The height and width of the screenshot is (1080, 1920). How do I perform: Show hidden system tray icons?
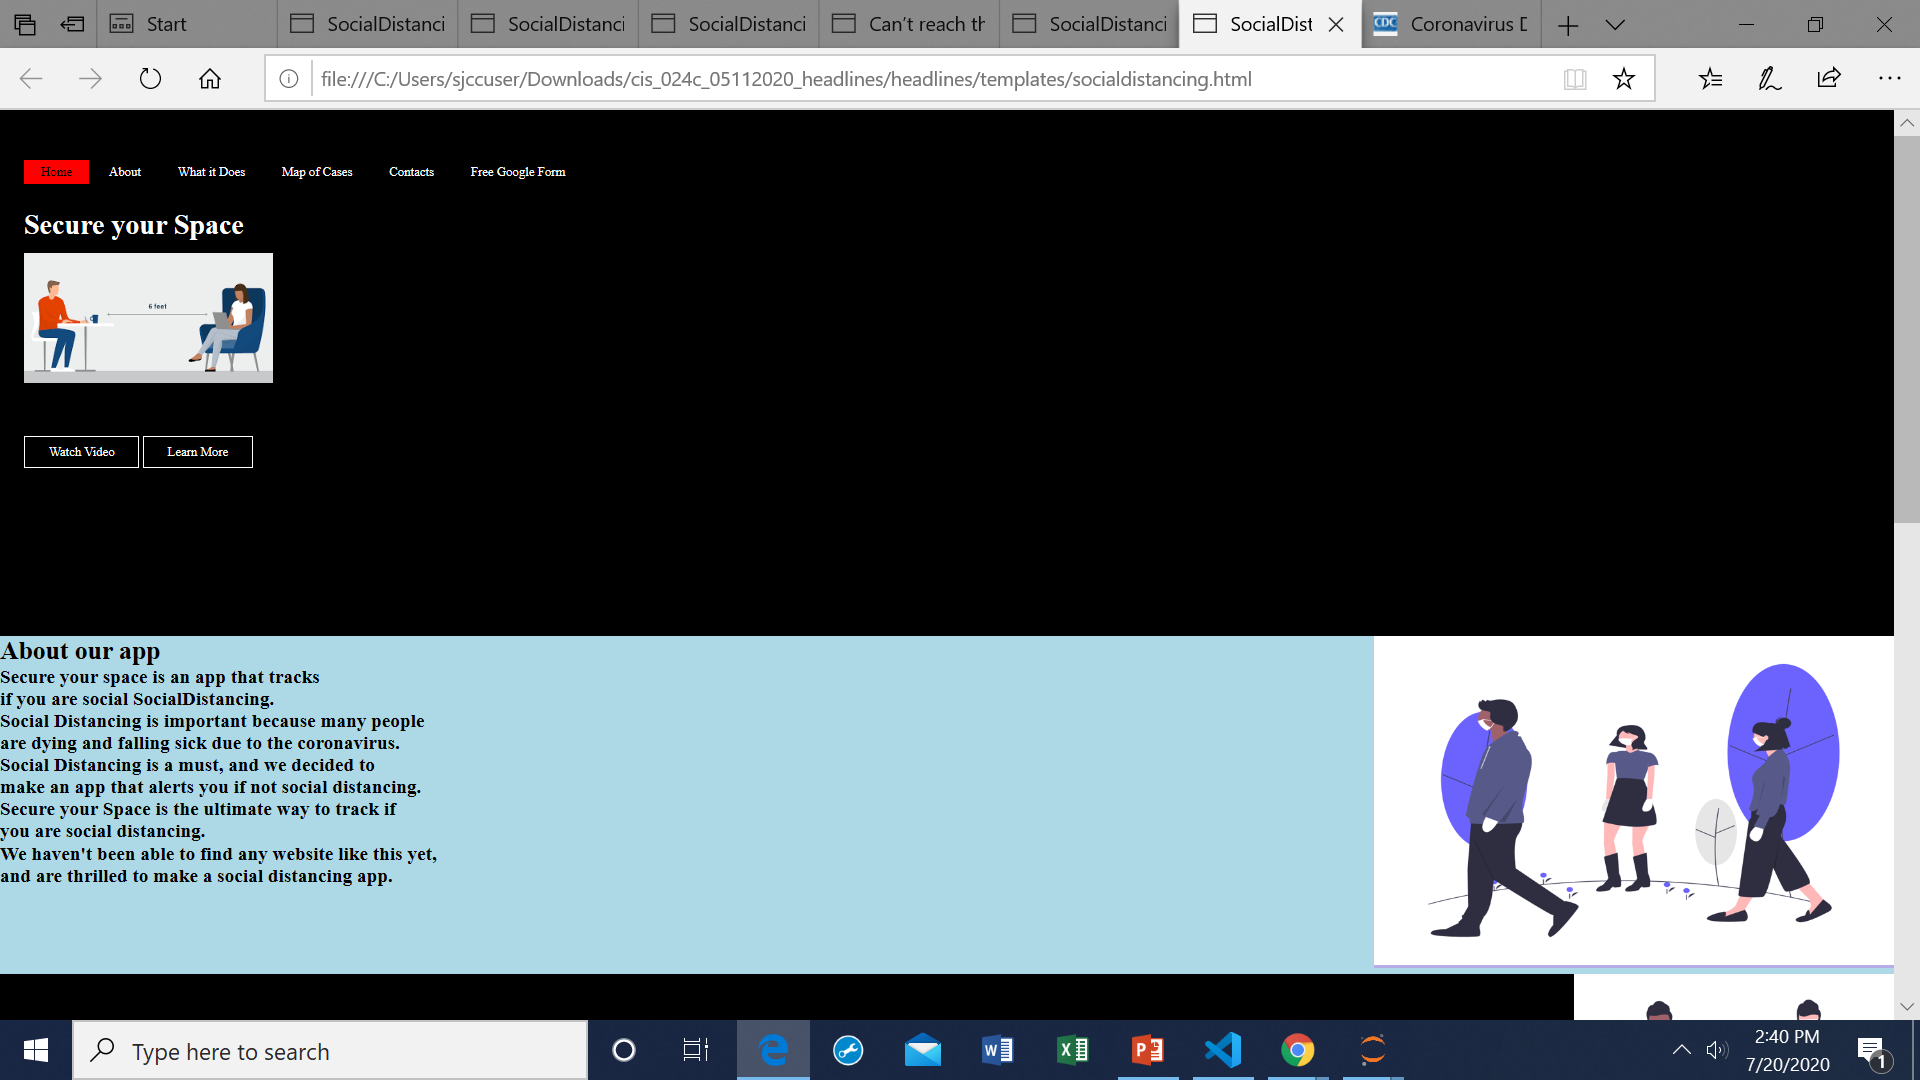(1682, 1050)
